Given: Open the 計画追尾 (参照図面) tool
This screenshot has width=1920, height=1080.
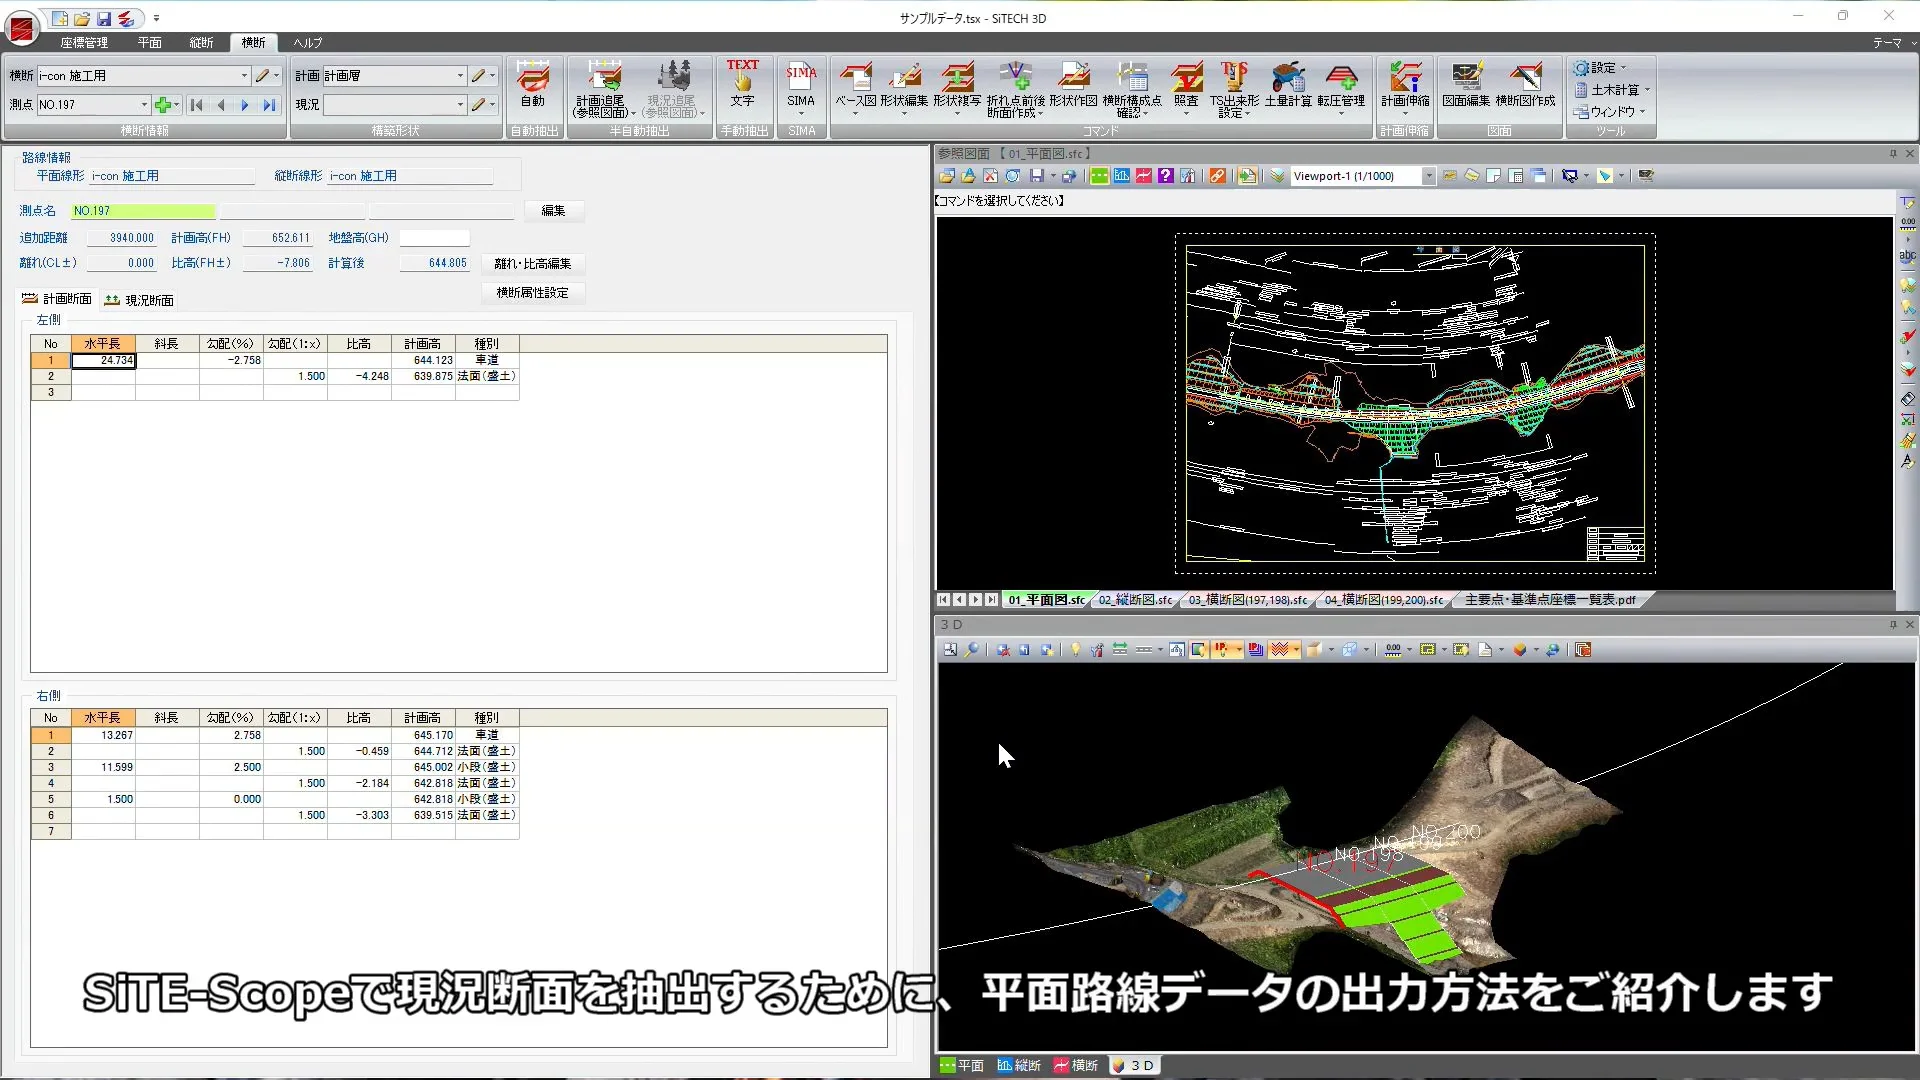Looking at the screenshot, I should (x=604, y=88).
